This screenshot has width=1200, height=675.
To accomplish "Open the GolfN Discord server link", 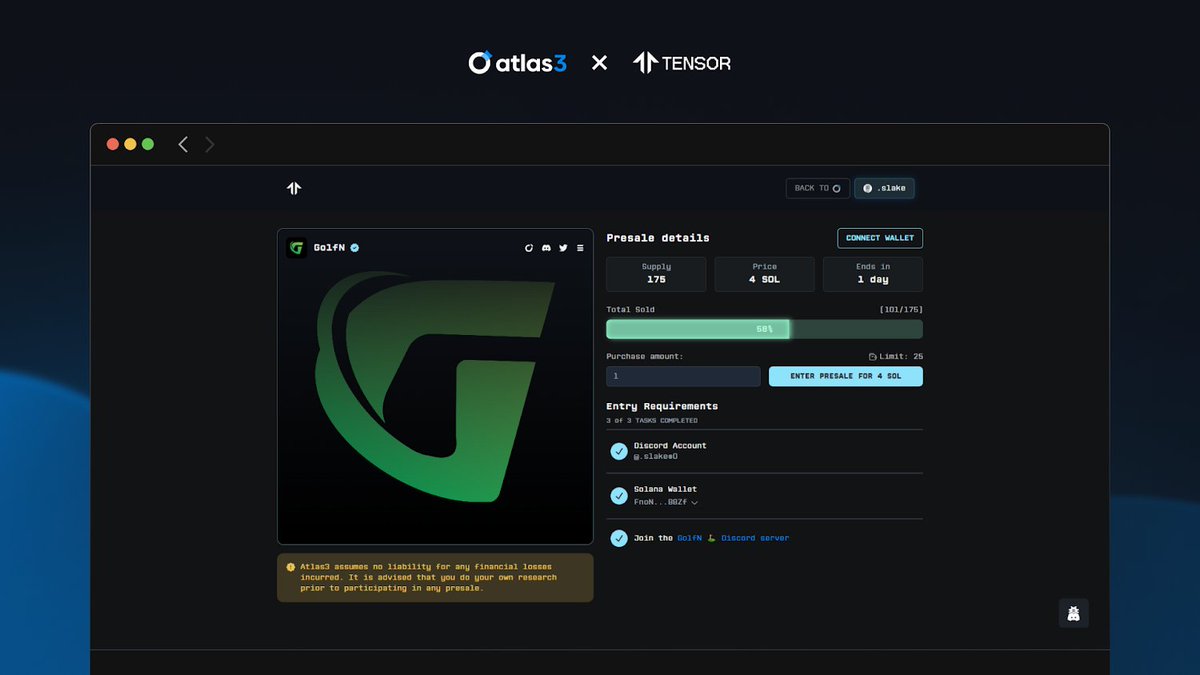I will pyautogui.click(x=733, y=538).
